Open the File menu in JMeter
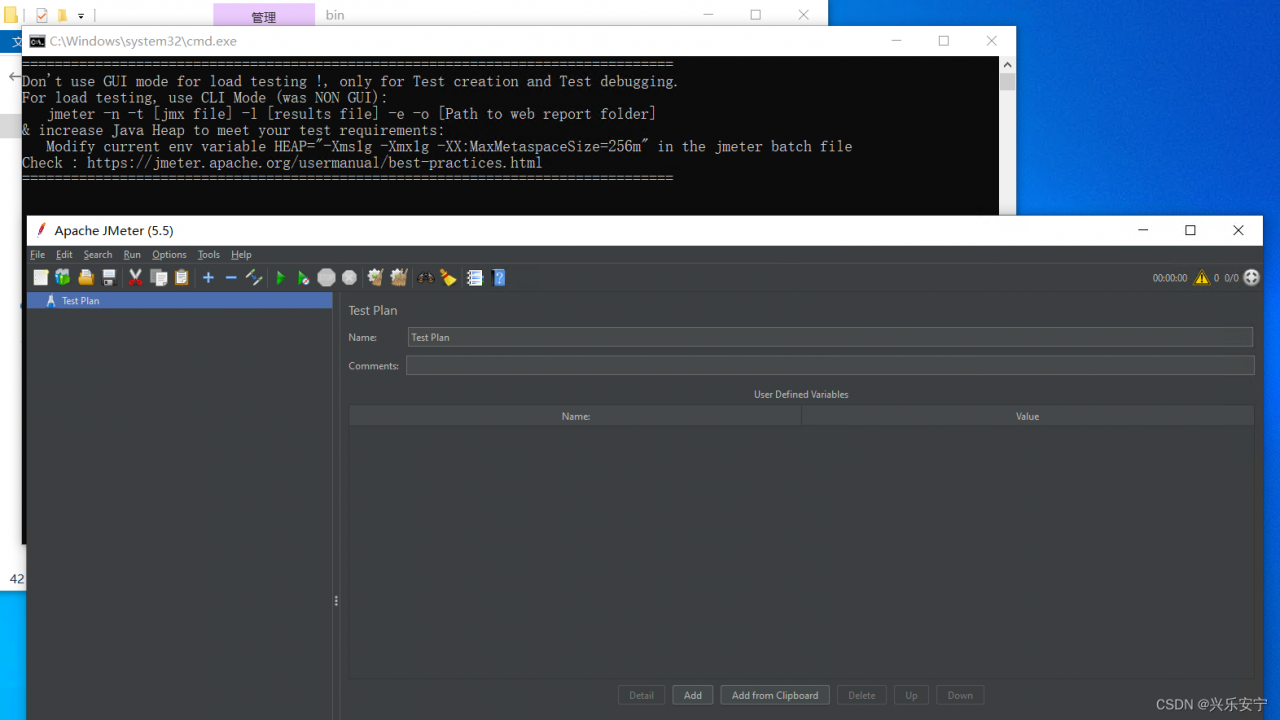 point(37,255)
